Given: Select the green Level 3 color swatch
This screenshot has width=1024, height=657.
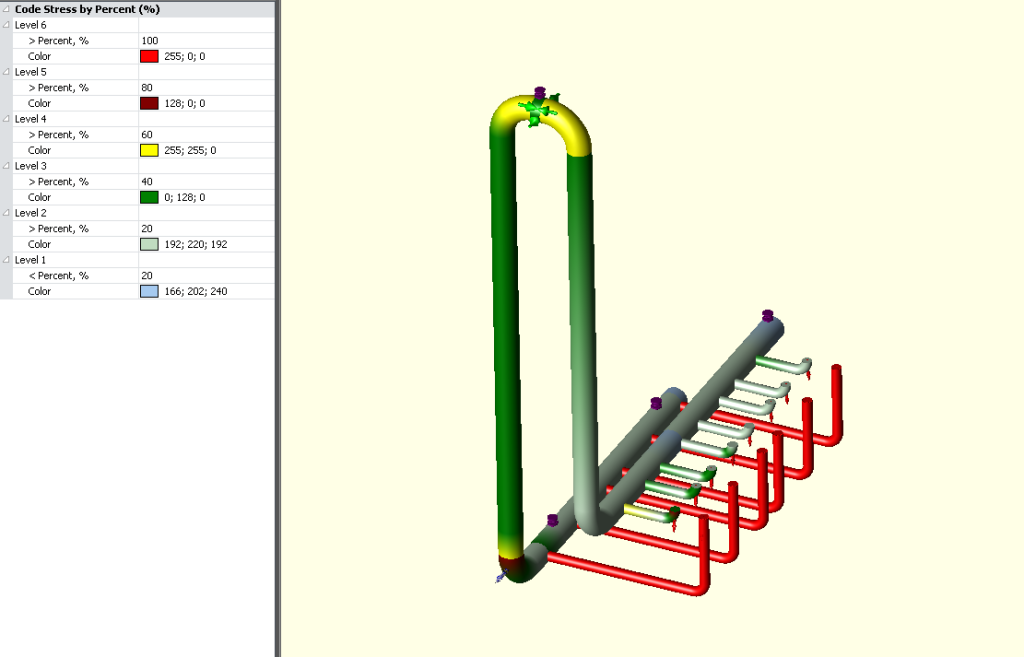Looking at the screenshot, I should [150, 198].
